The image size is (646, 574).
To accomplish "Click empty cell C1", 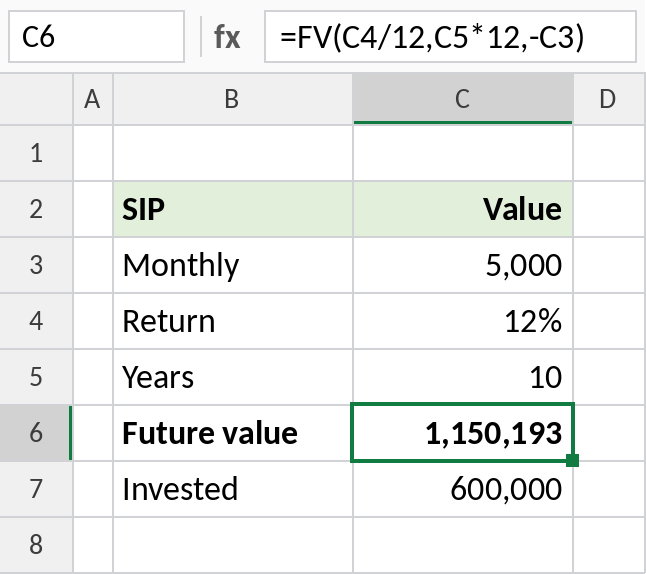I will point(463,153).
